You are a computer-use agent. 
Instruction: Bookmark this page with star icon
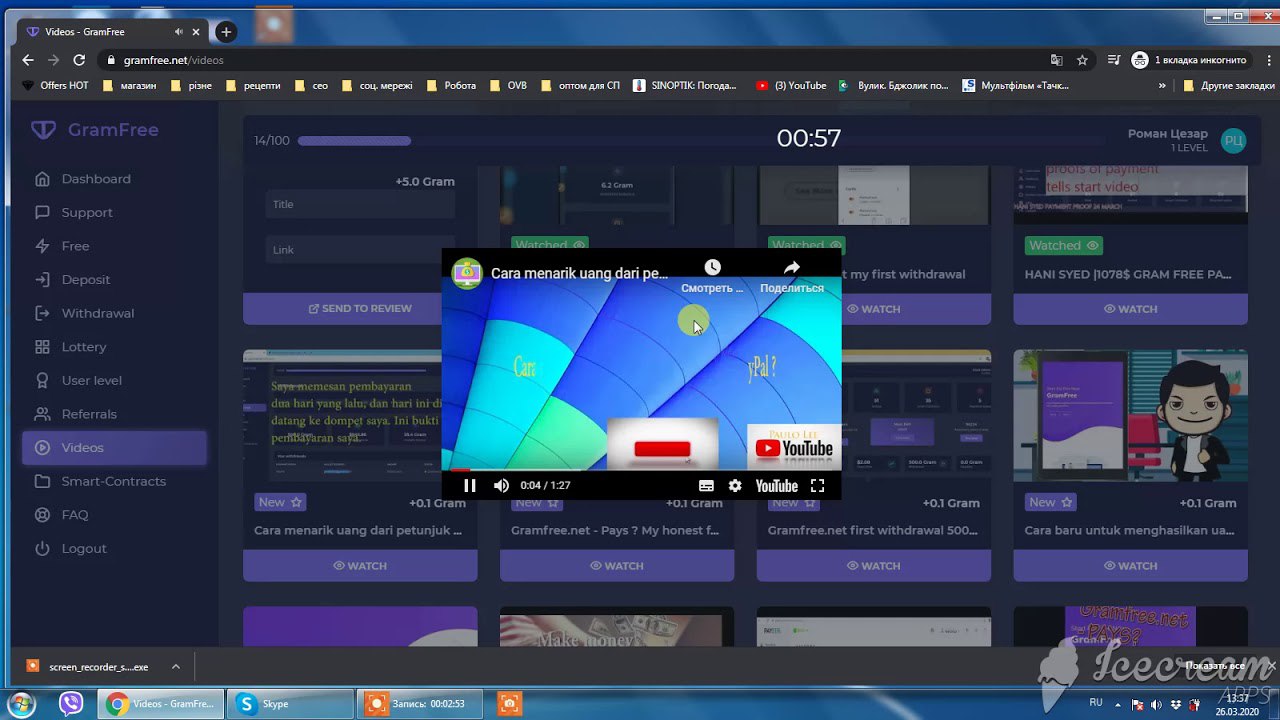1082,60
